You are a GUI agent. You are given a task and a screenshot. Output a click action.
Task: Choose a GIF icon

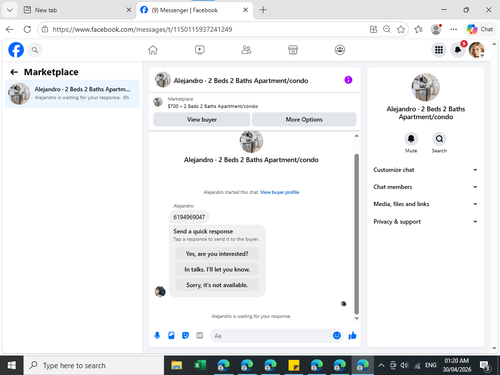click(200, 335)
